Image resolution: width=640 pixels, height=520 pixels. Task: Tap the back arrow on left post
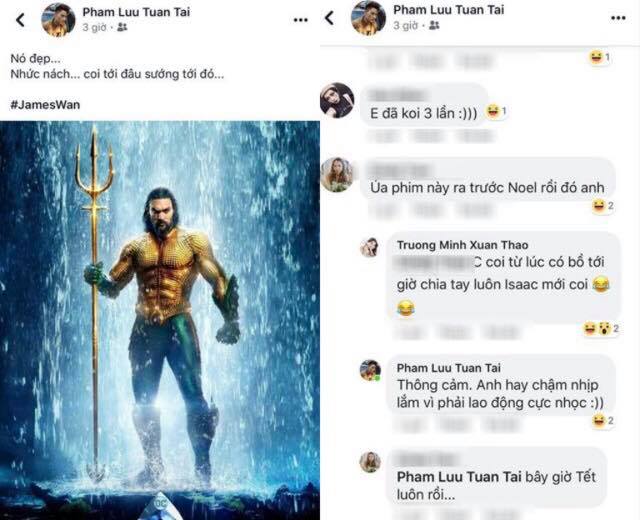click(x=20, y=20)
